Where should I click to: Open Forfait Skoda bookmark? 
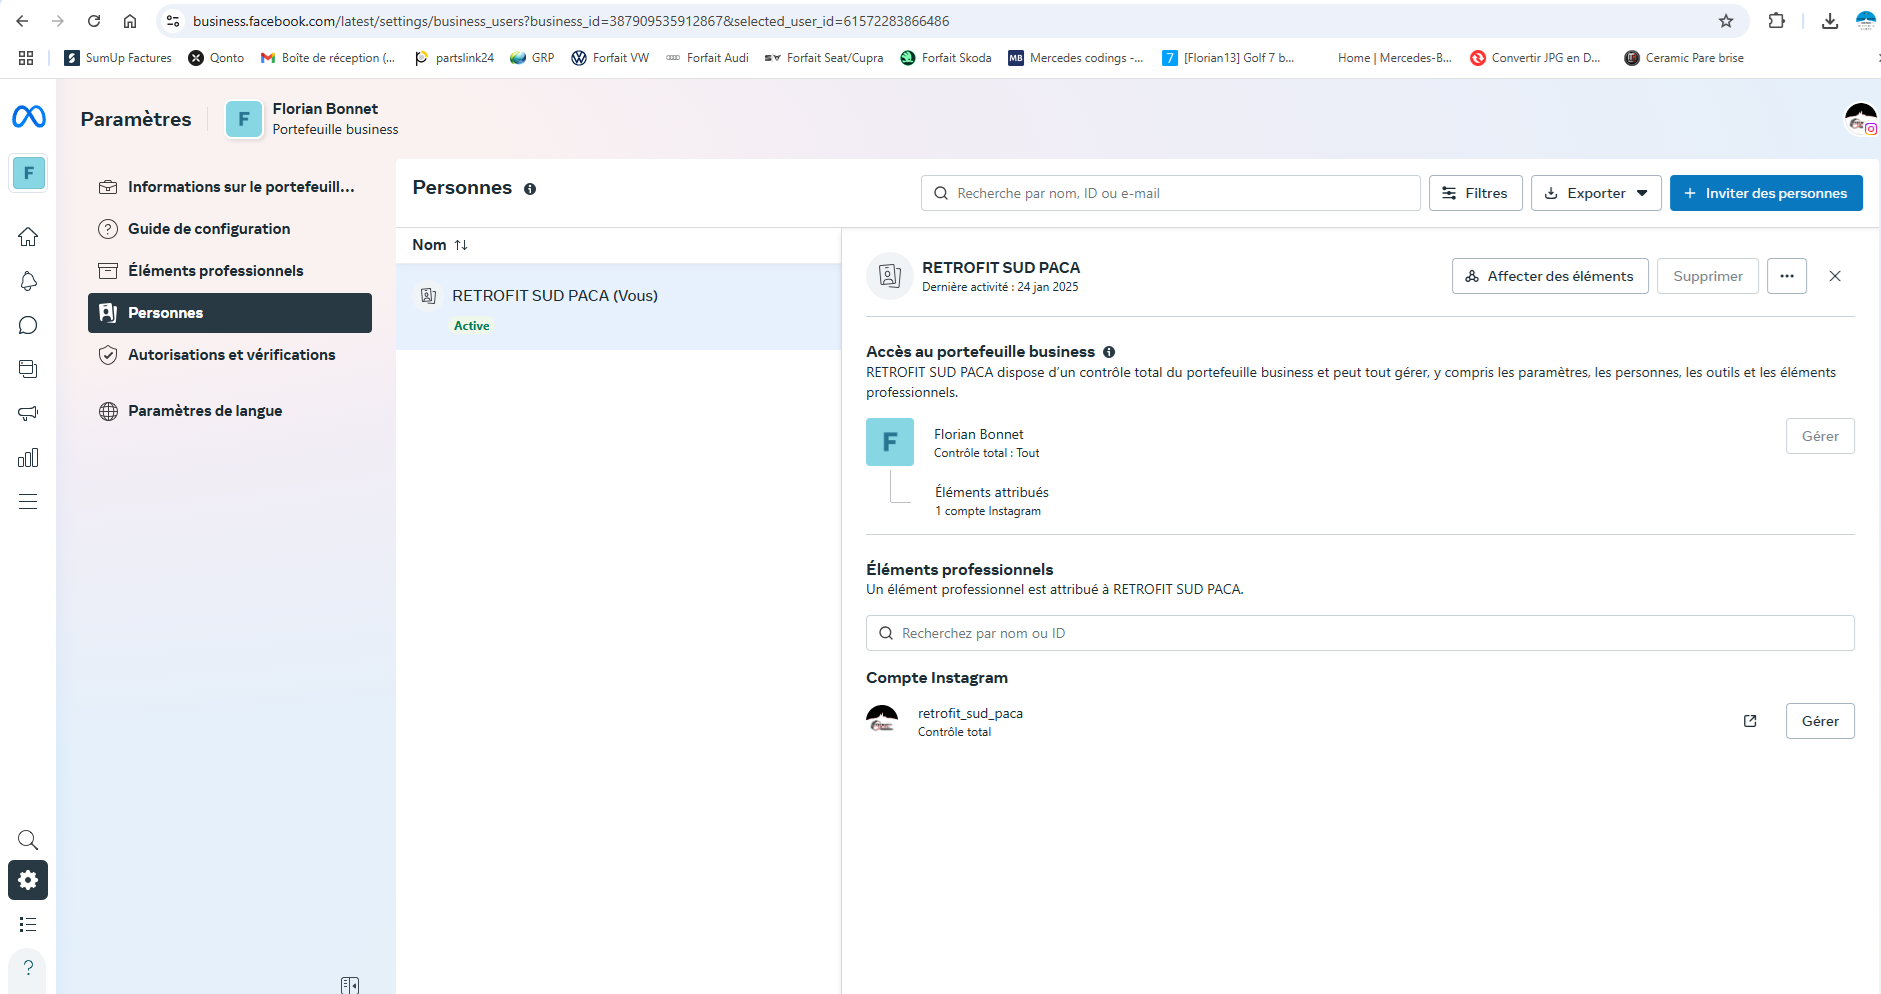pos(946,58)
